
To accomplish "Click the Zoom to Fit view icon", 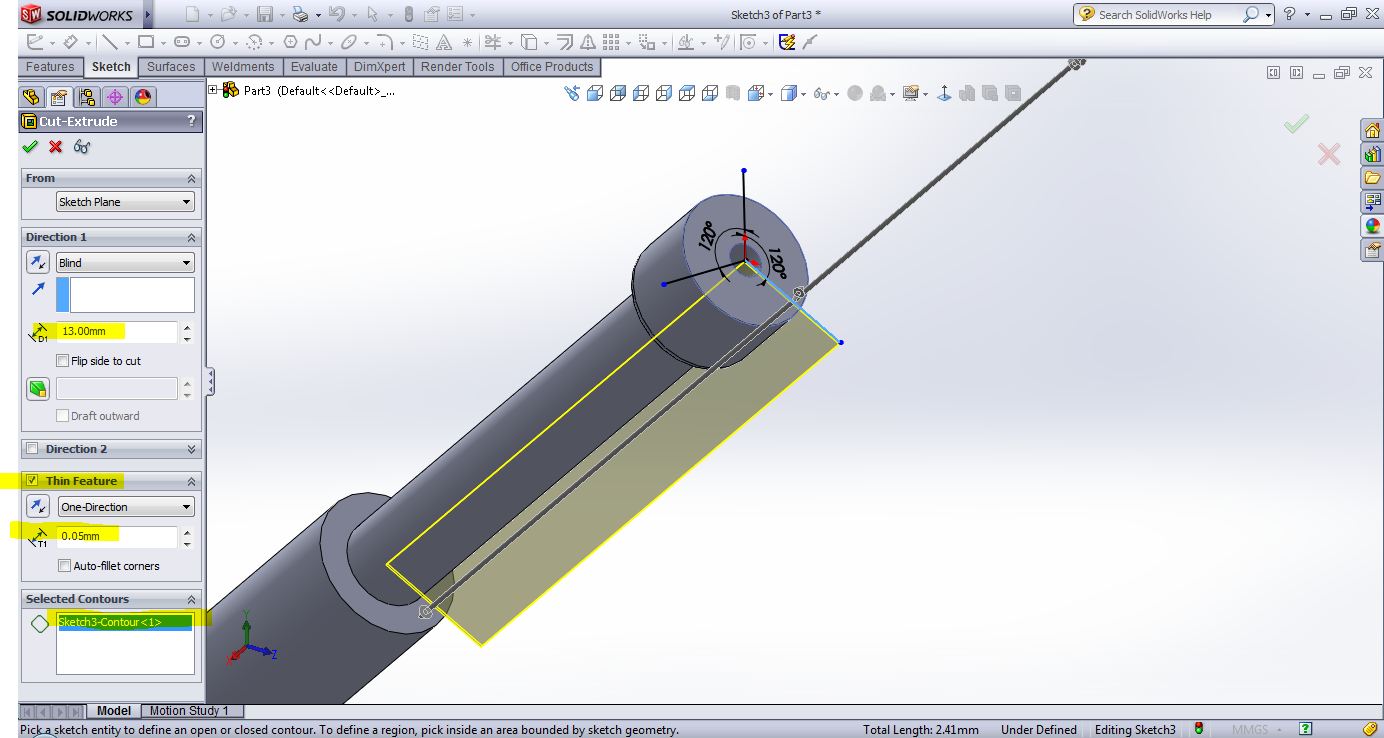I will (x=572, y=93).
